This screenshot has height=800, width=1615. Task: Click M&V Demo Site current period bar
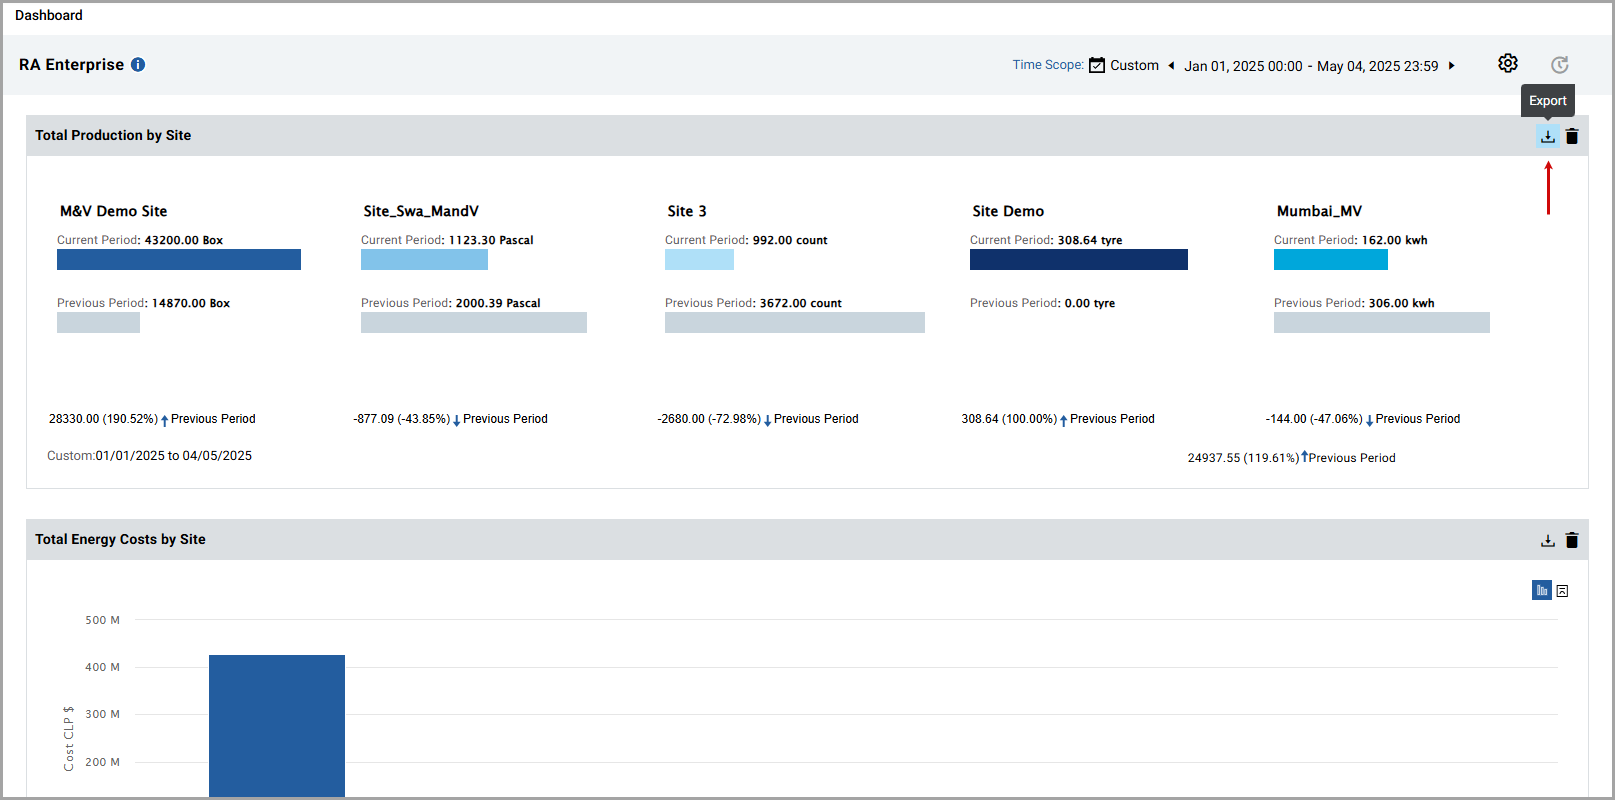pyautogui.click(x=179, y=260)
